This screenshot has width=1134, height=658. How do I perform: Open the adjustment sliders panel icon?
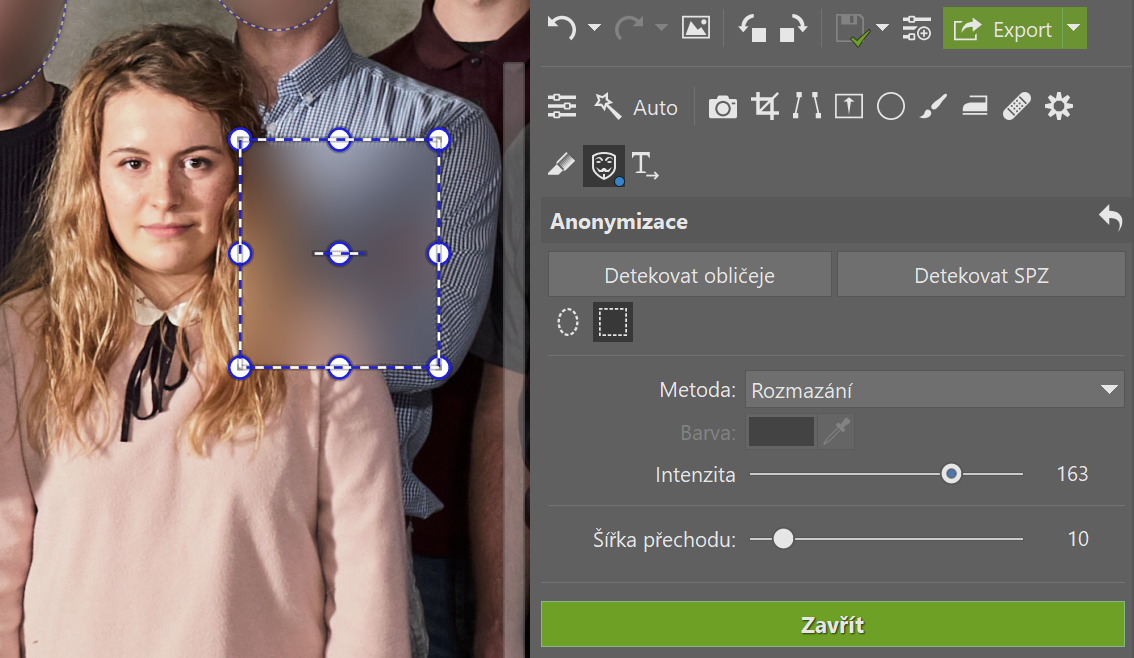(x=562, y=106)
